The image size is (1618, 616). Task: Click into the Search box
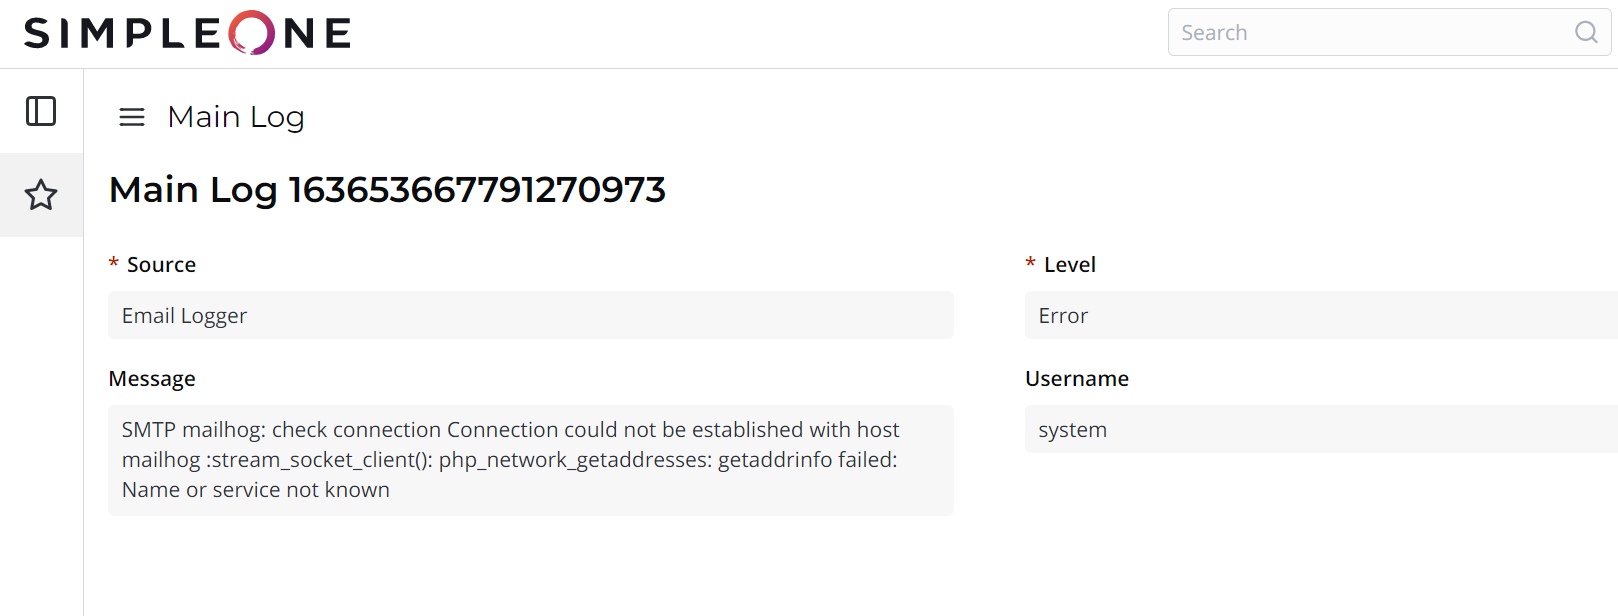click(1370, 33)
